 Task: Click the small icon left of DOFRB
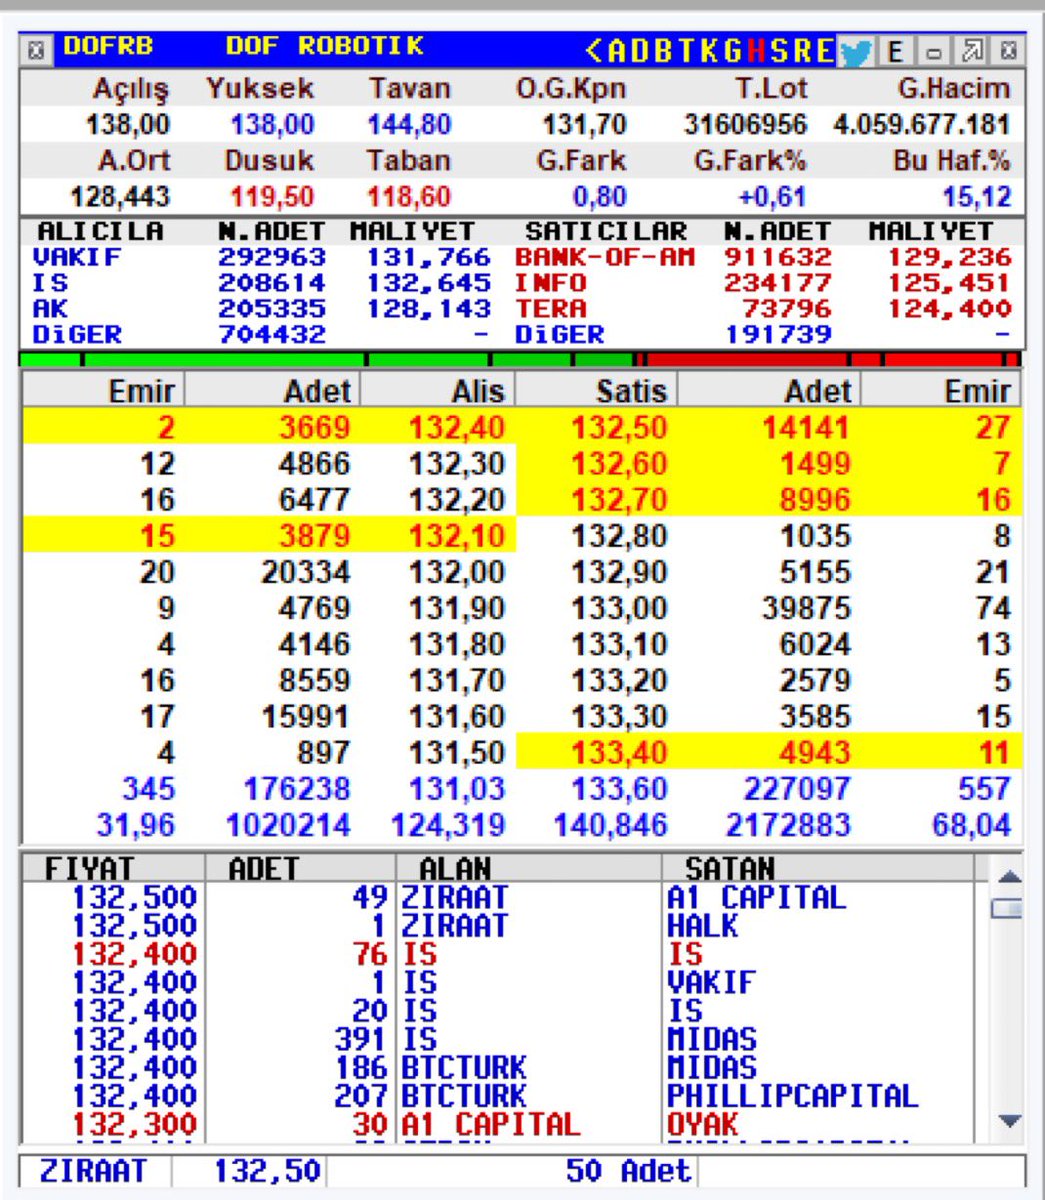coord(37,50)
